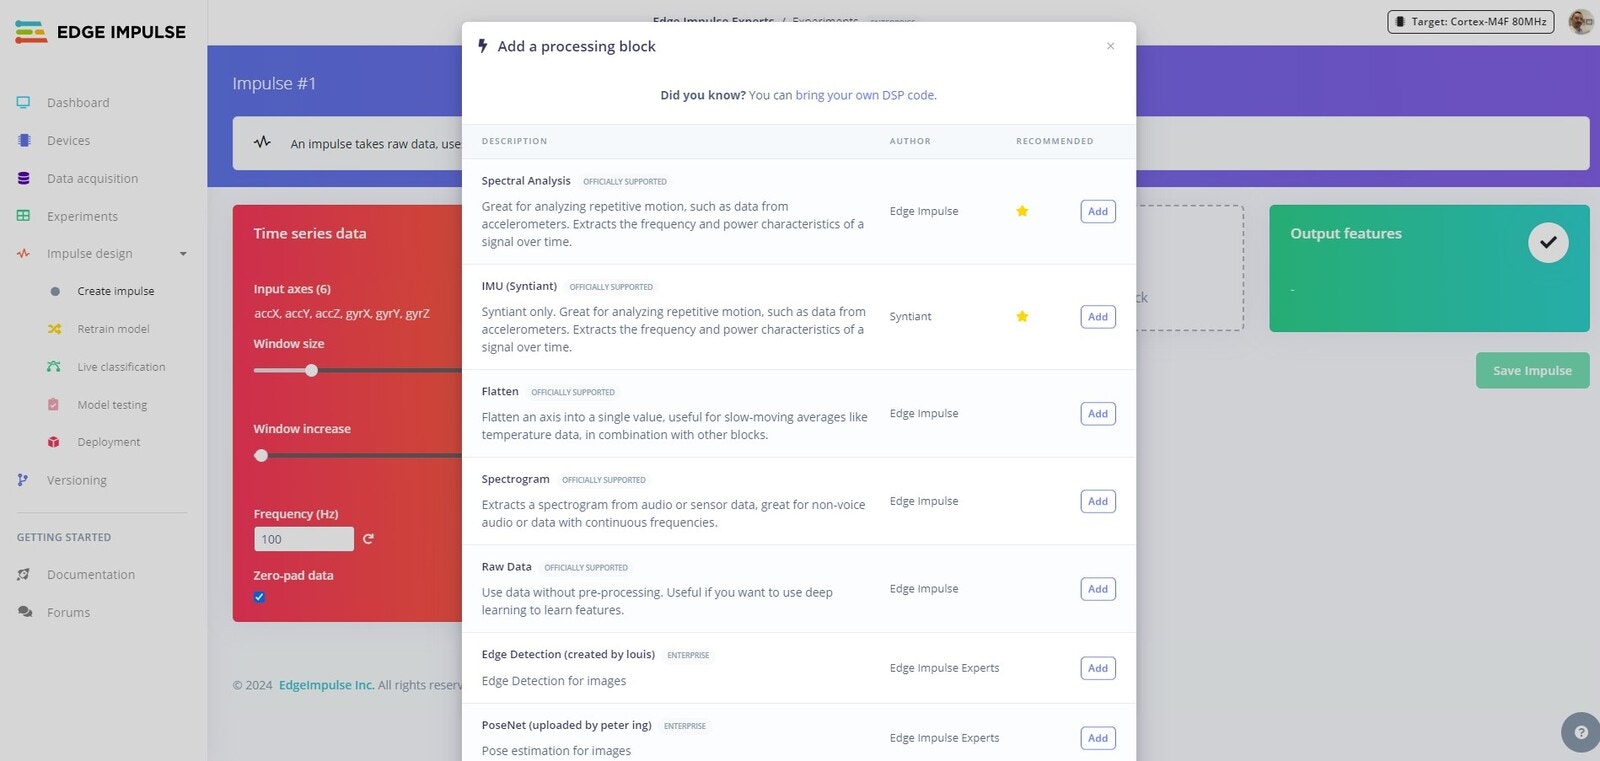Viewport: 1600px width, 761px height.
Task: Click the Retrain model shuffle icon
Action: tap(54, 329)
